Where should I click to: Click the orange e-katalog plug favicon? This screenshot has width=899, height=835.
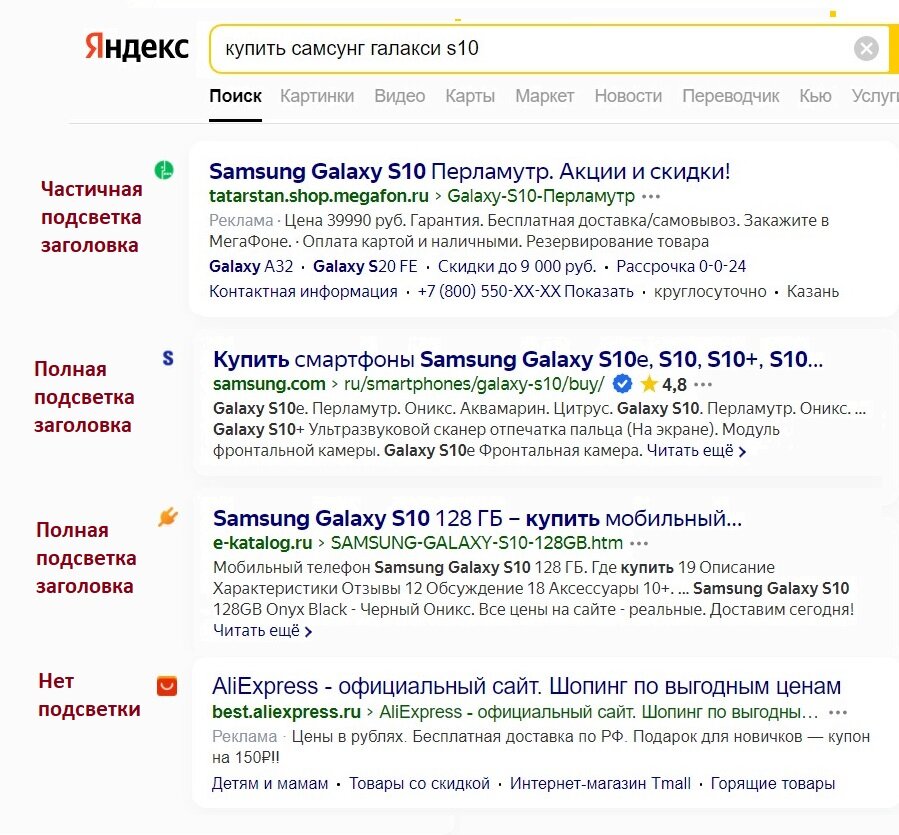tap(168, 517)
